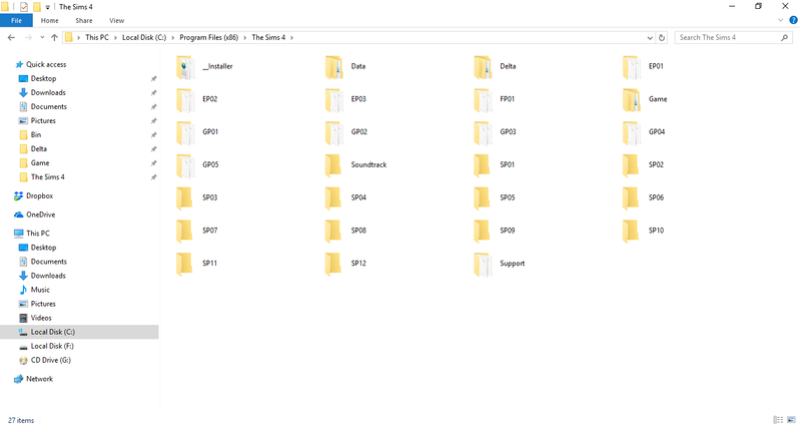This screenshot has height=427, width=800.
Task: Open the Game folder in file list
Action: tap(645, 99)
